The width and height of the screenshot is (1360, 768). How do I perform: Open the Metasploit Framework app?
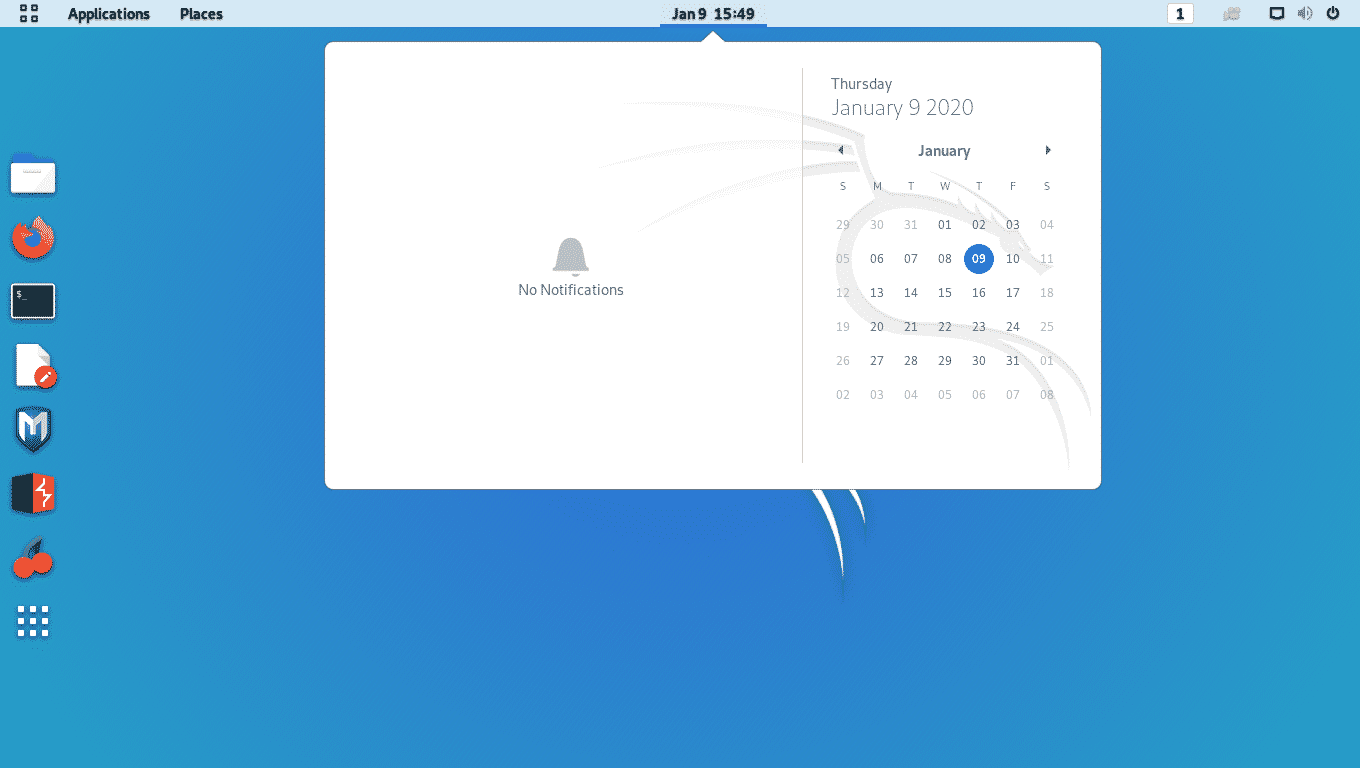pos(33,429)
